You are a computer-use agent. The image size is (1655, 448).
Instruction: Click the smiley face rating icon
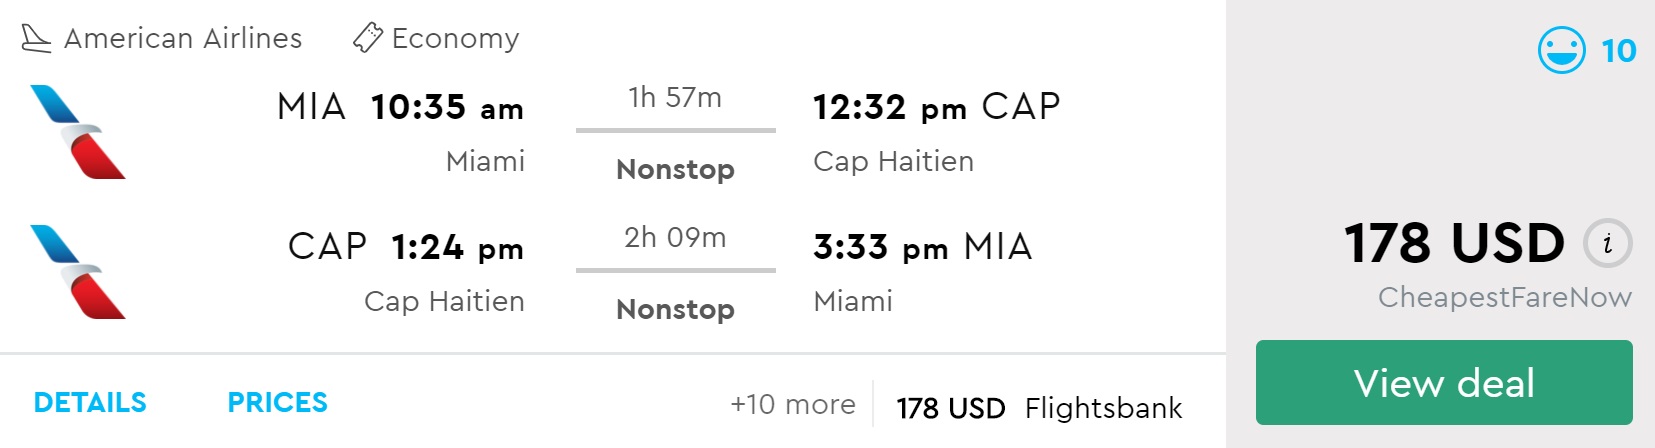pyautogui.click(x=1561, y=50)
